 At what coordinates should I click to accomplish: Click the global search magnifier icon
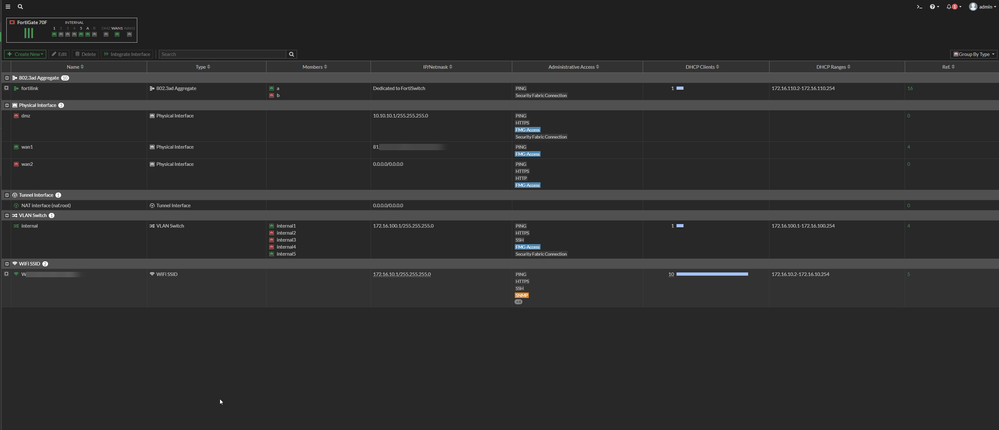coord(20,6)
